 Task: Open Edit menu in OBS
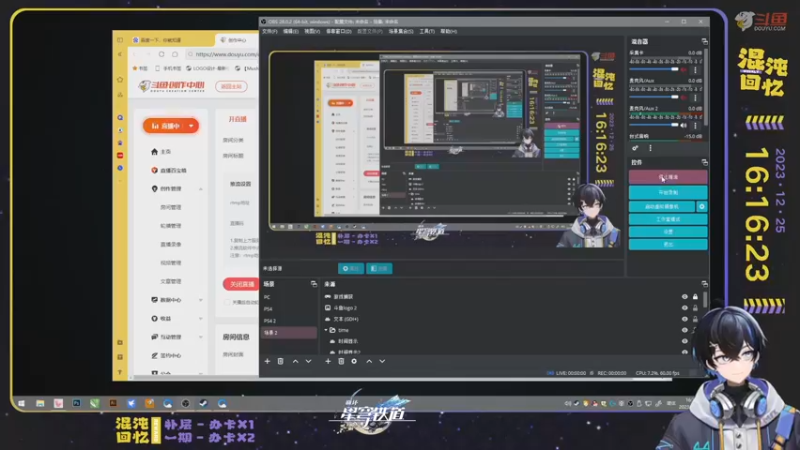[x=290, y=32]
